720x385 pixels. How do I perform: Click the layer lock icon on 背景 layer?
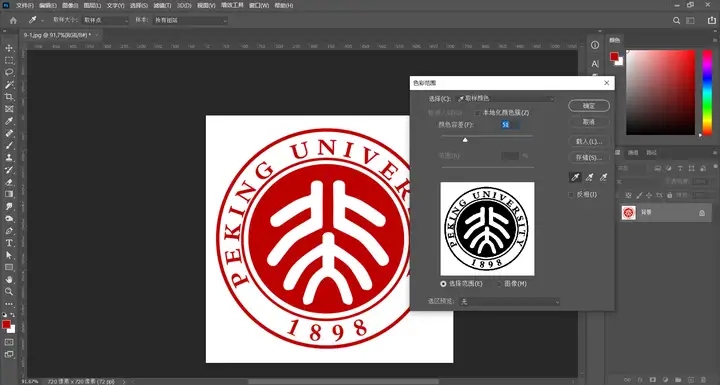coord(702,213)
